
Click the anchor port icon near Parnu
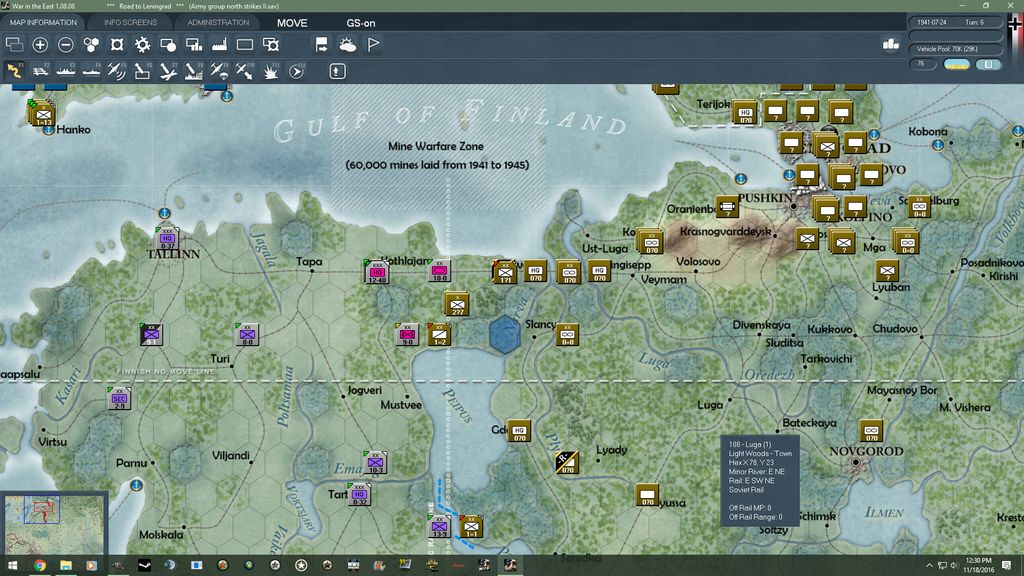click(x=136, y=485)
